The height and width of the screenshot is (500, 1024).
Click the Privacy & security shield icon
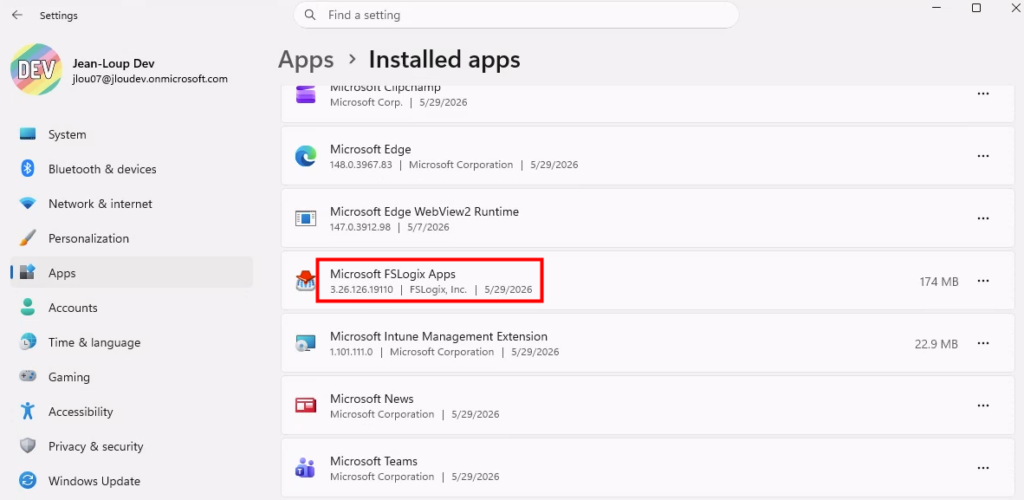tap(27, 446)
